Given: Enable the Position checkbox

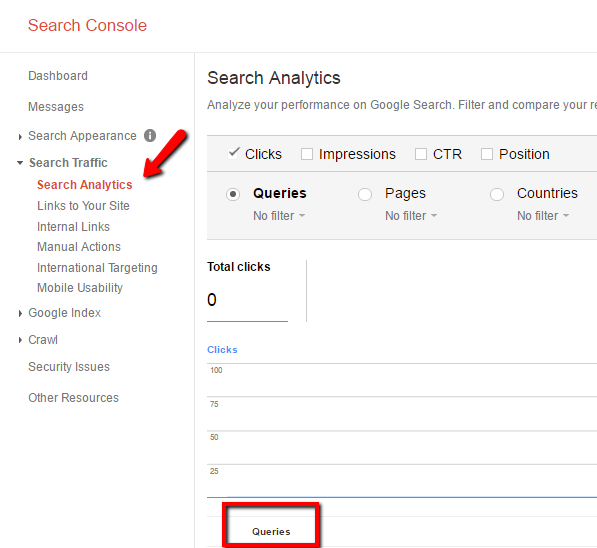Looking at the screenshot, I should click(x=487, y=154).
